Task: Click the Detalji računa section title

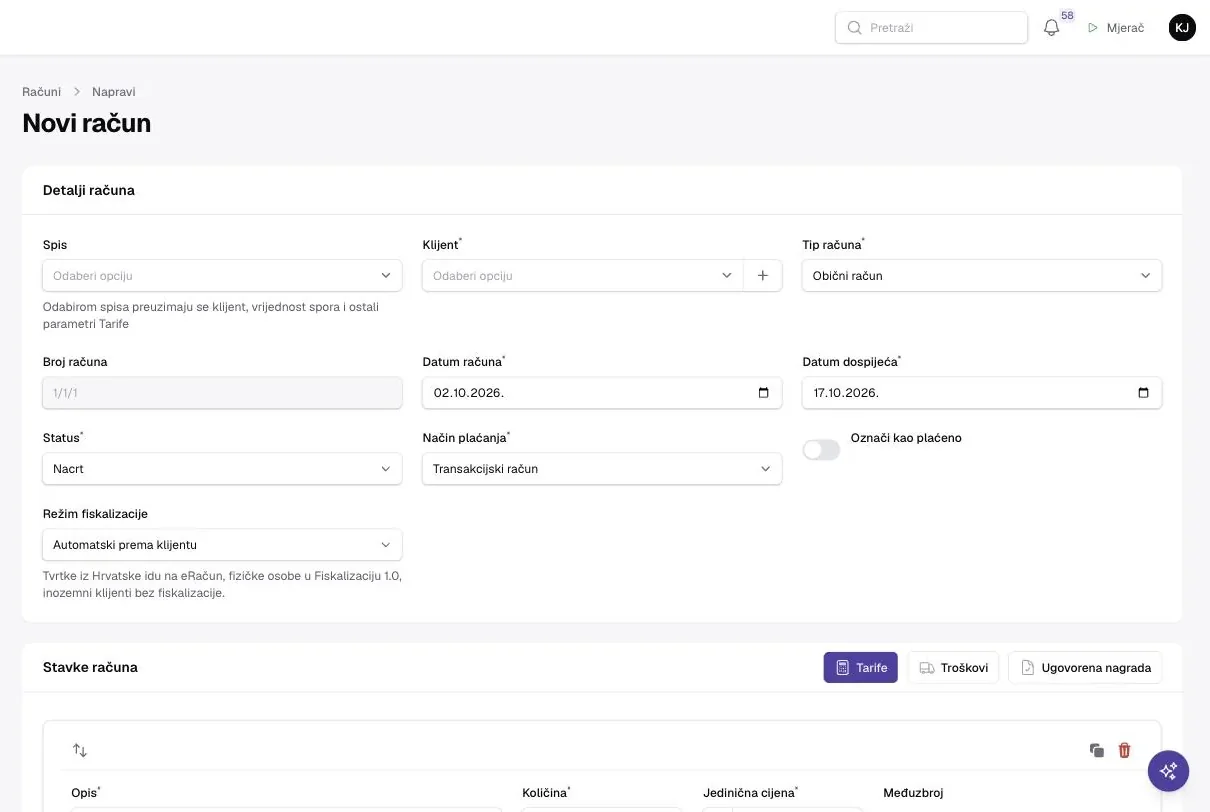Action: (89, 190)
